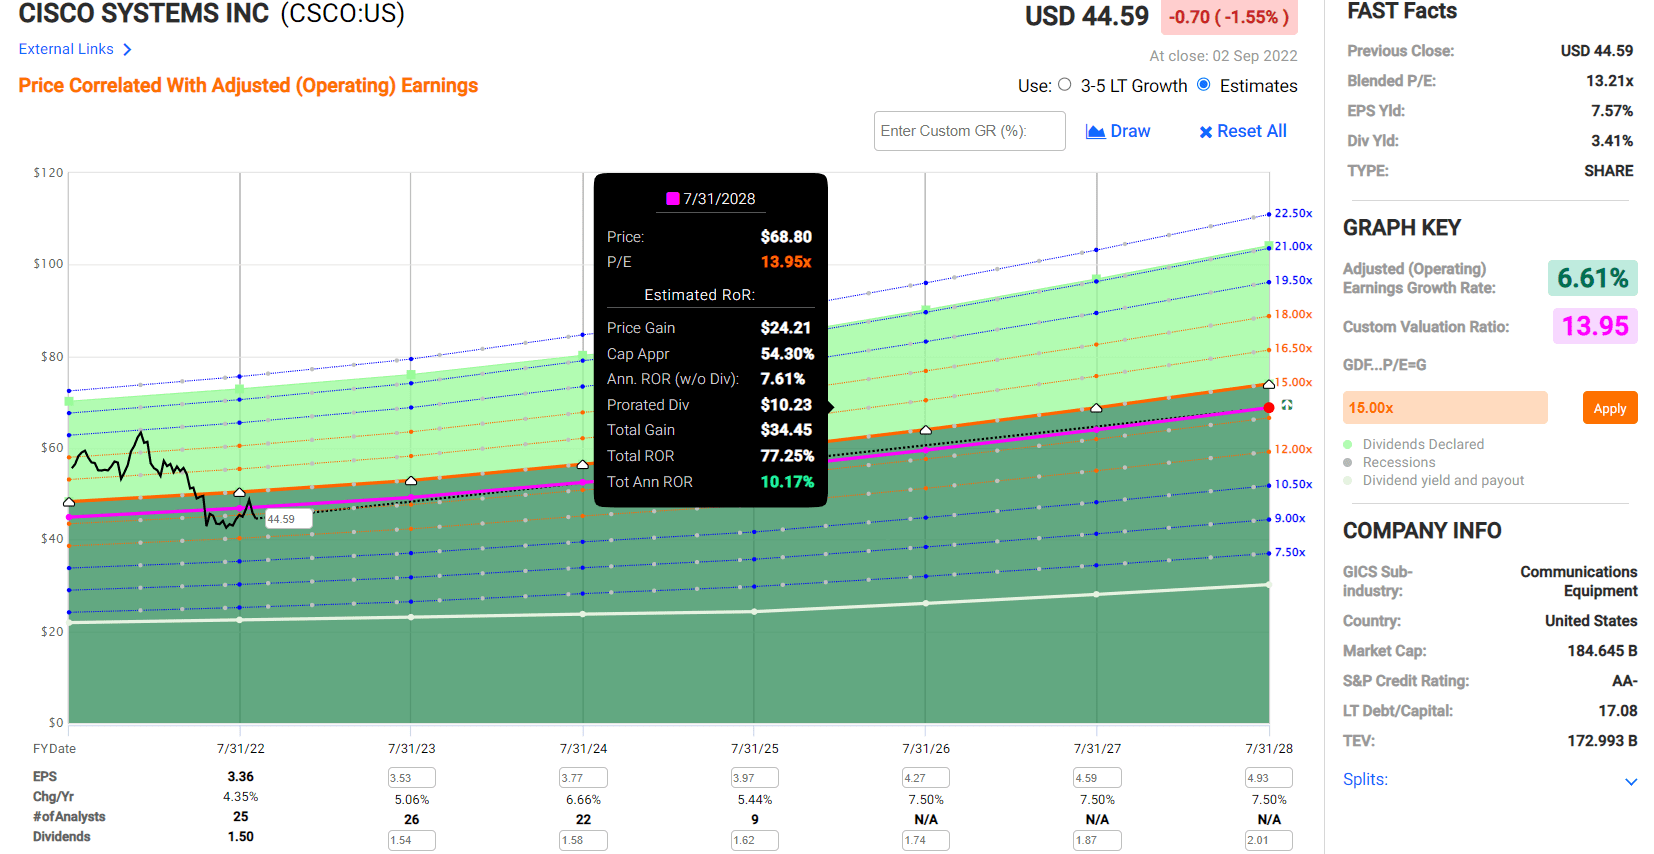Click the Tot Ann ROR 10.17% value
Screen dimensions: 1654x854
pos(787,482)
